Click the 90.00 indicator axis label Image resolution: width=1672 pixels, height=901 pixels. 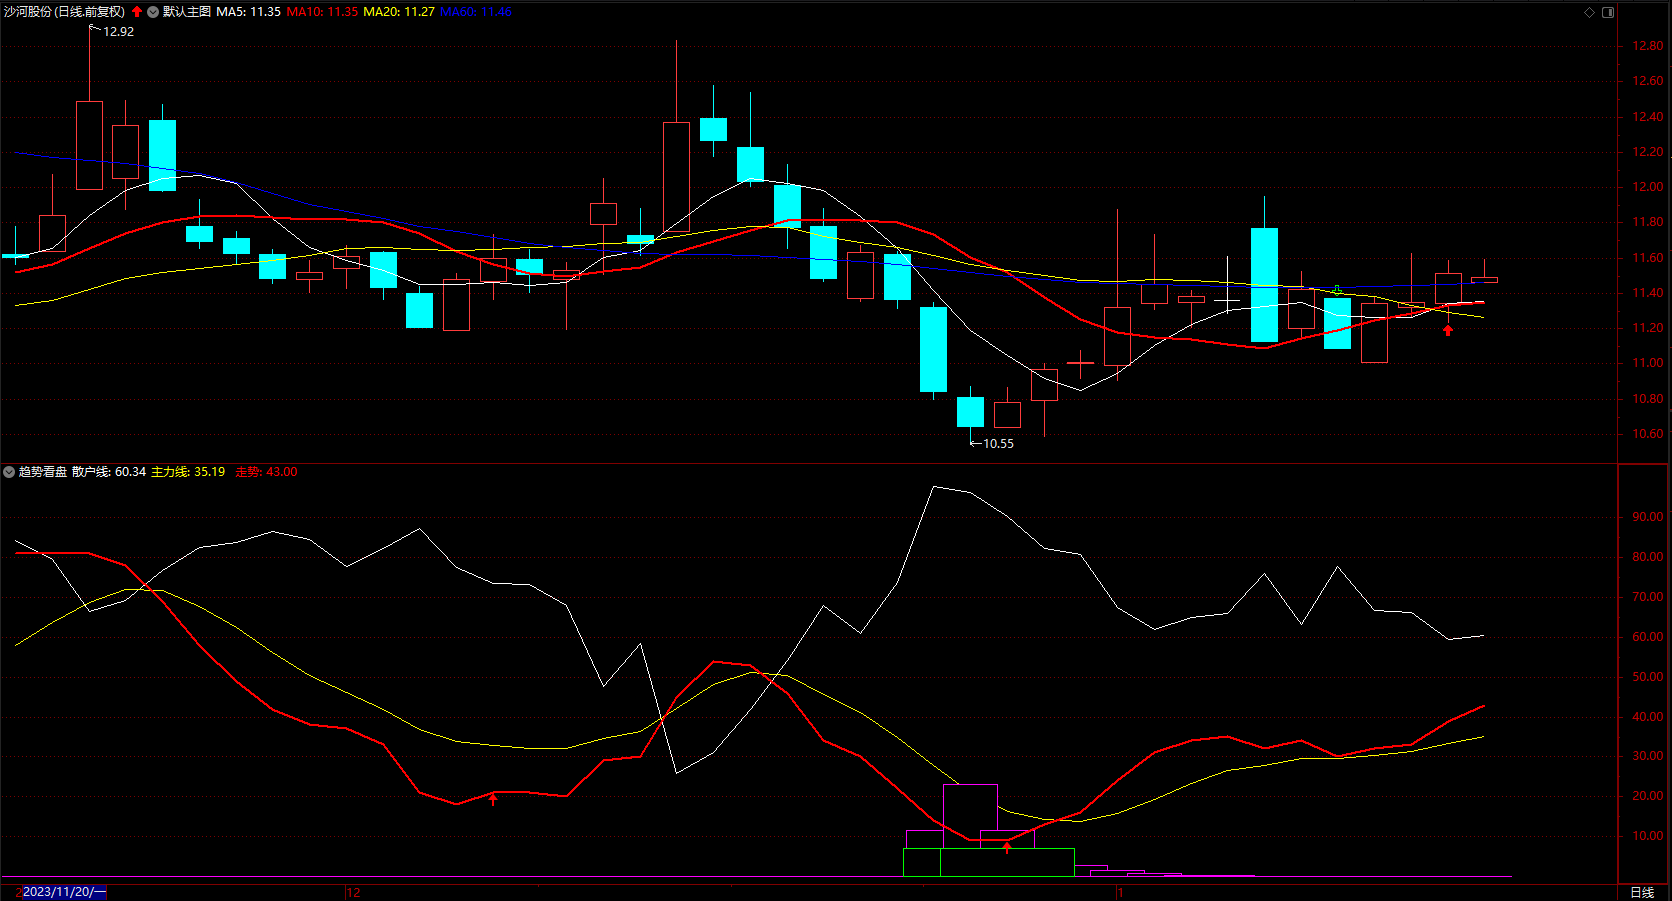click(1648, 517)
